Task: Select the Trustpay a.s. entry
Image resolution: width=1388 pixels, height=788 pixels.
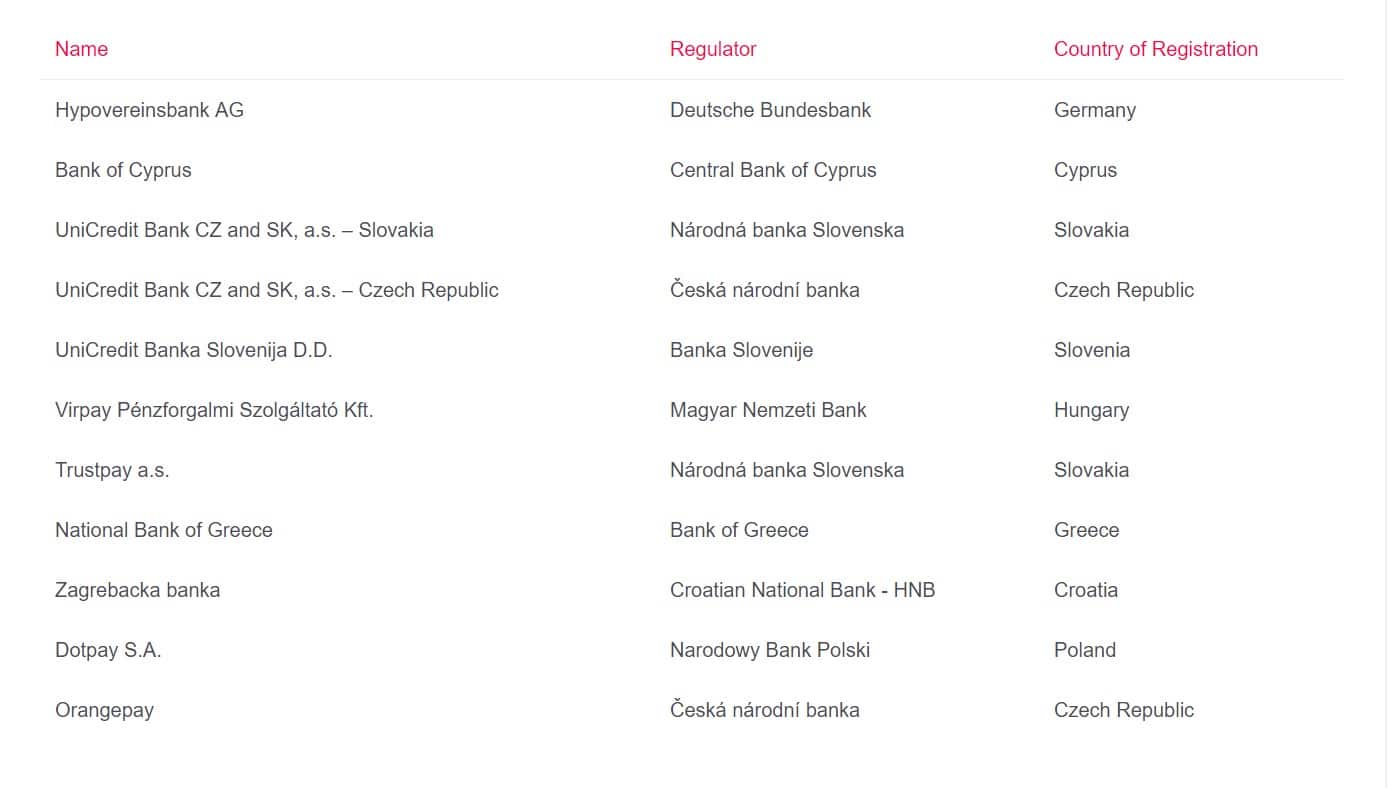Action: pyautogui.click(x=112, y=470)
